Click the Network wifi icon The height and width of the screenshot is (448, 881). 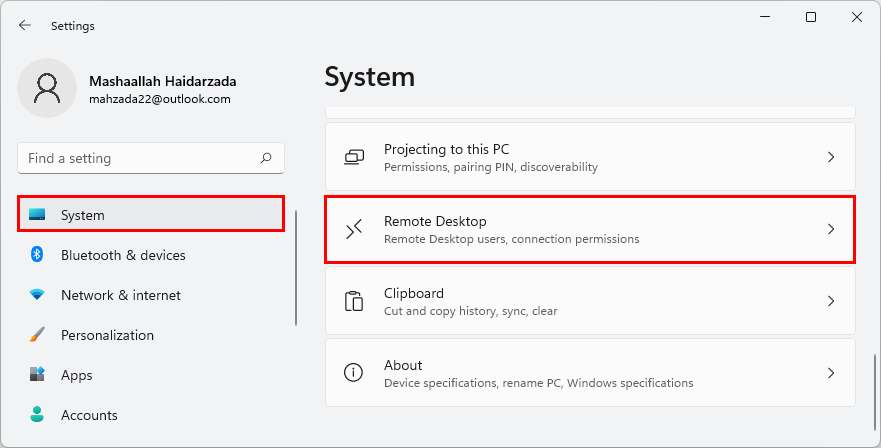(37, 295)
